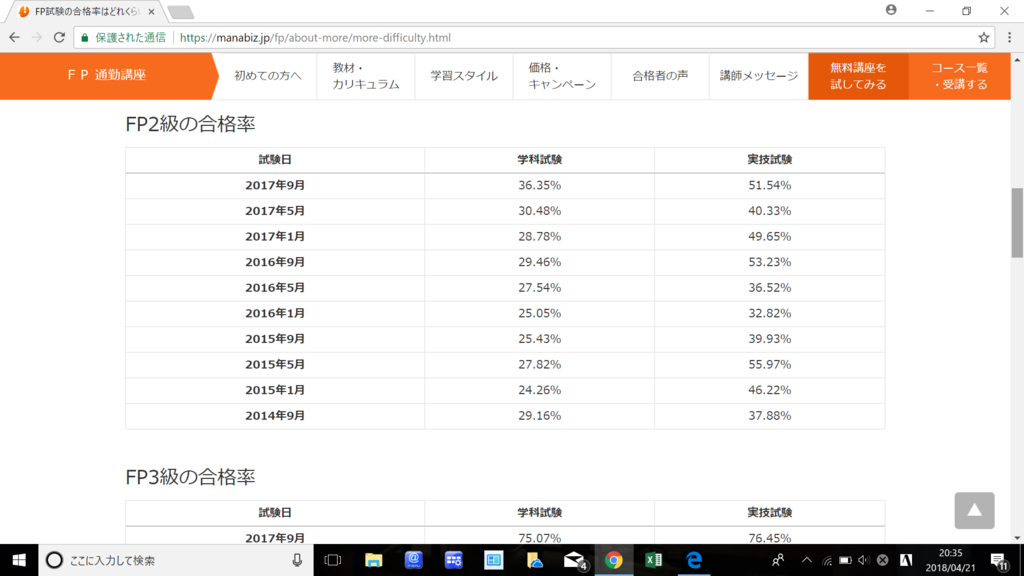
Task: Open the Chrome three-dot menu
Action: click(1010, 38)
